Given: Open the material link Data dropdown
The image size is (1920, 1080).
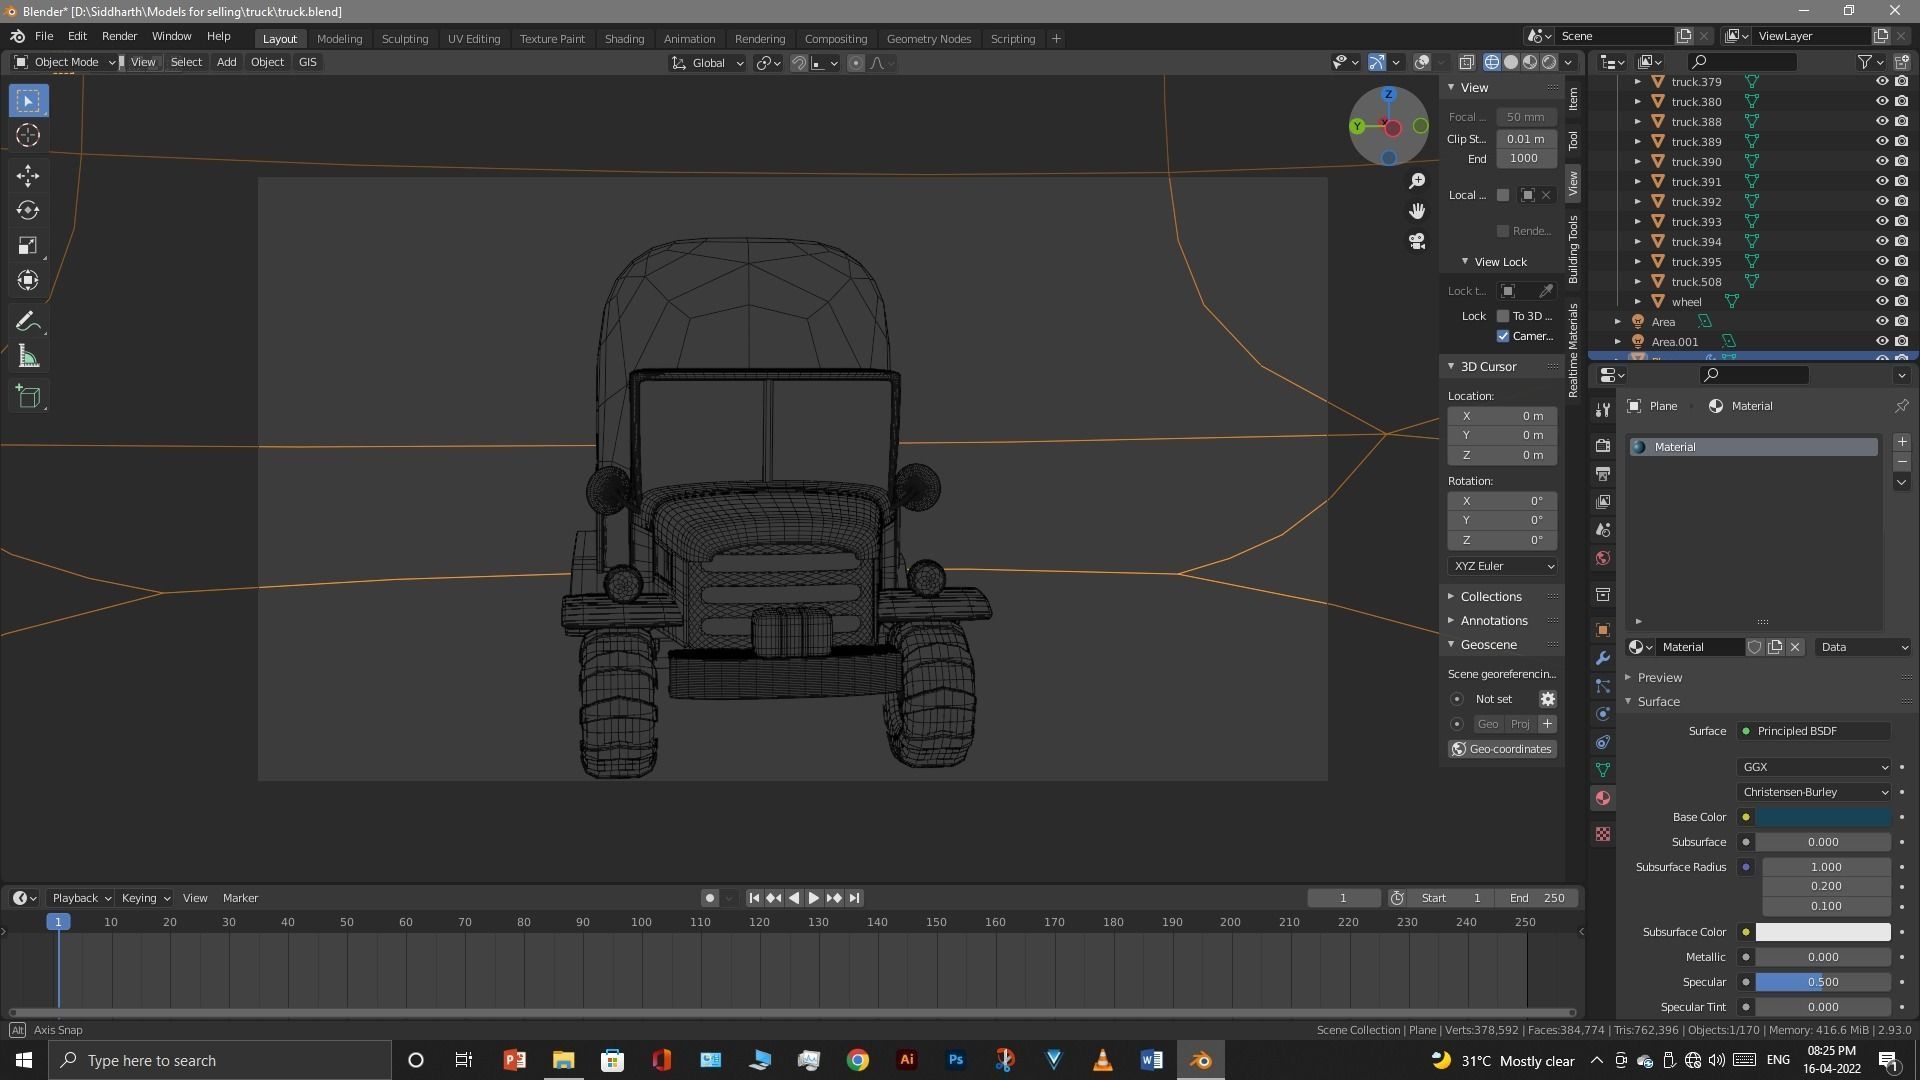Looking at the screenshot, I should [1864, 647].
